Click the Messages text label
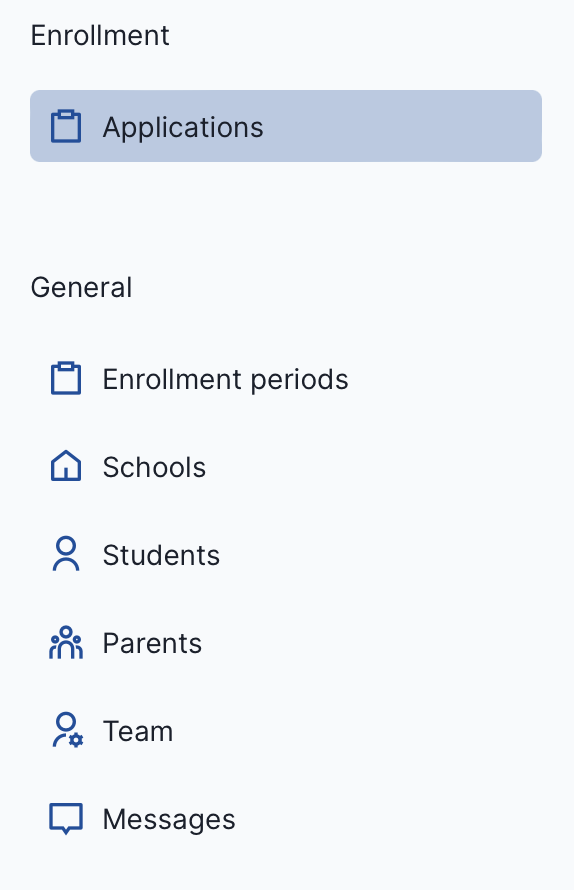 [169, 819]
